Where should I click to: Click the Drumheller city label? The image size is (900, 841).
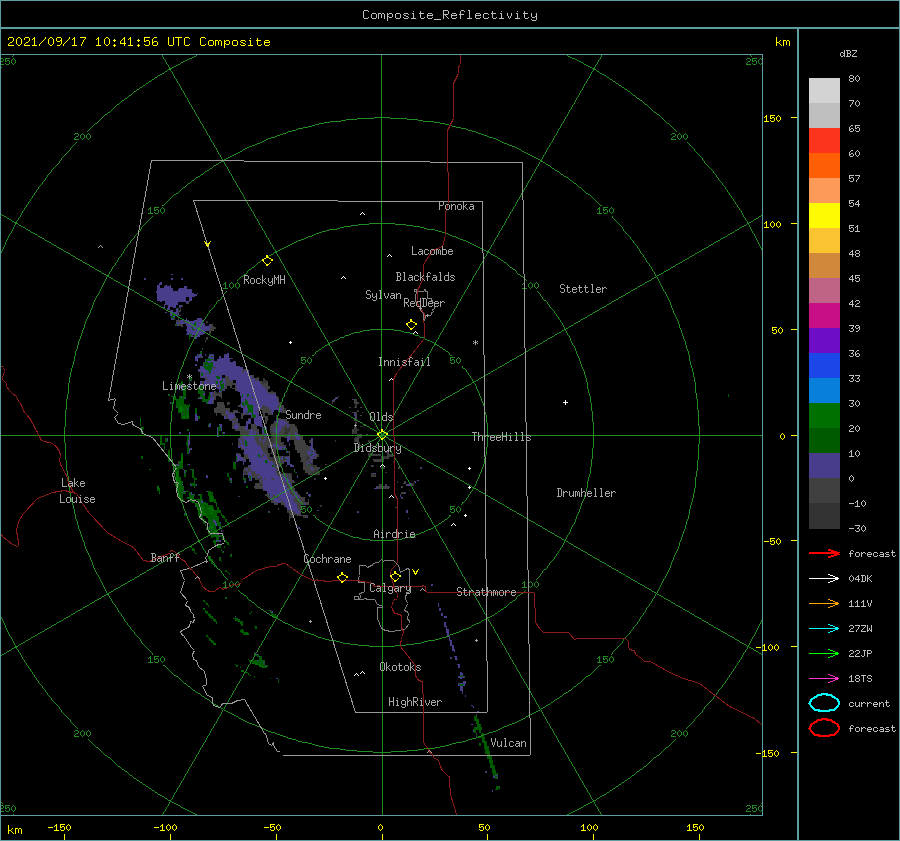(x=586, y=493)
